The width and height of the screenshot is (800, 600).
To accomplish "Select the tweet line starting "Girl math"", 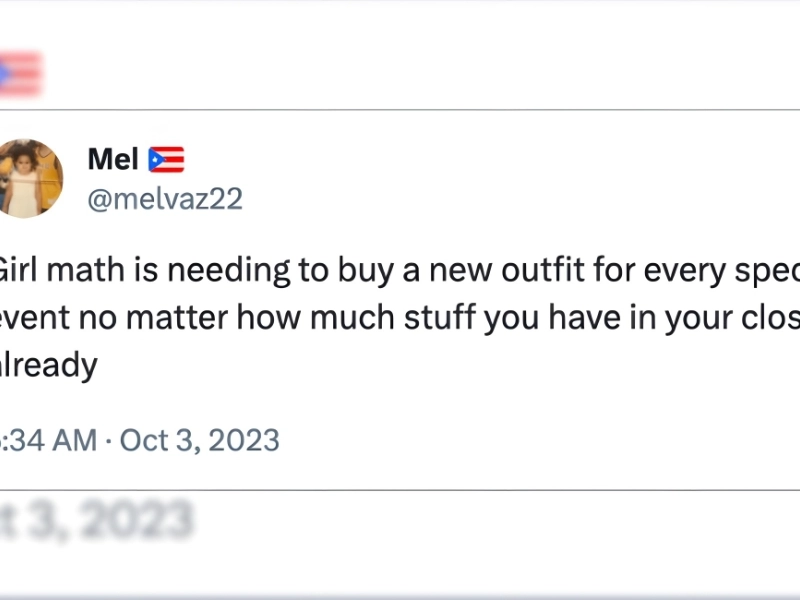I will click(400, 271).
